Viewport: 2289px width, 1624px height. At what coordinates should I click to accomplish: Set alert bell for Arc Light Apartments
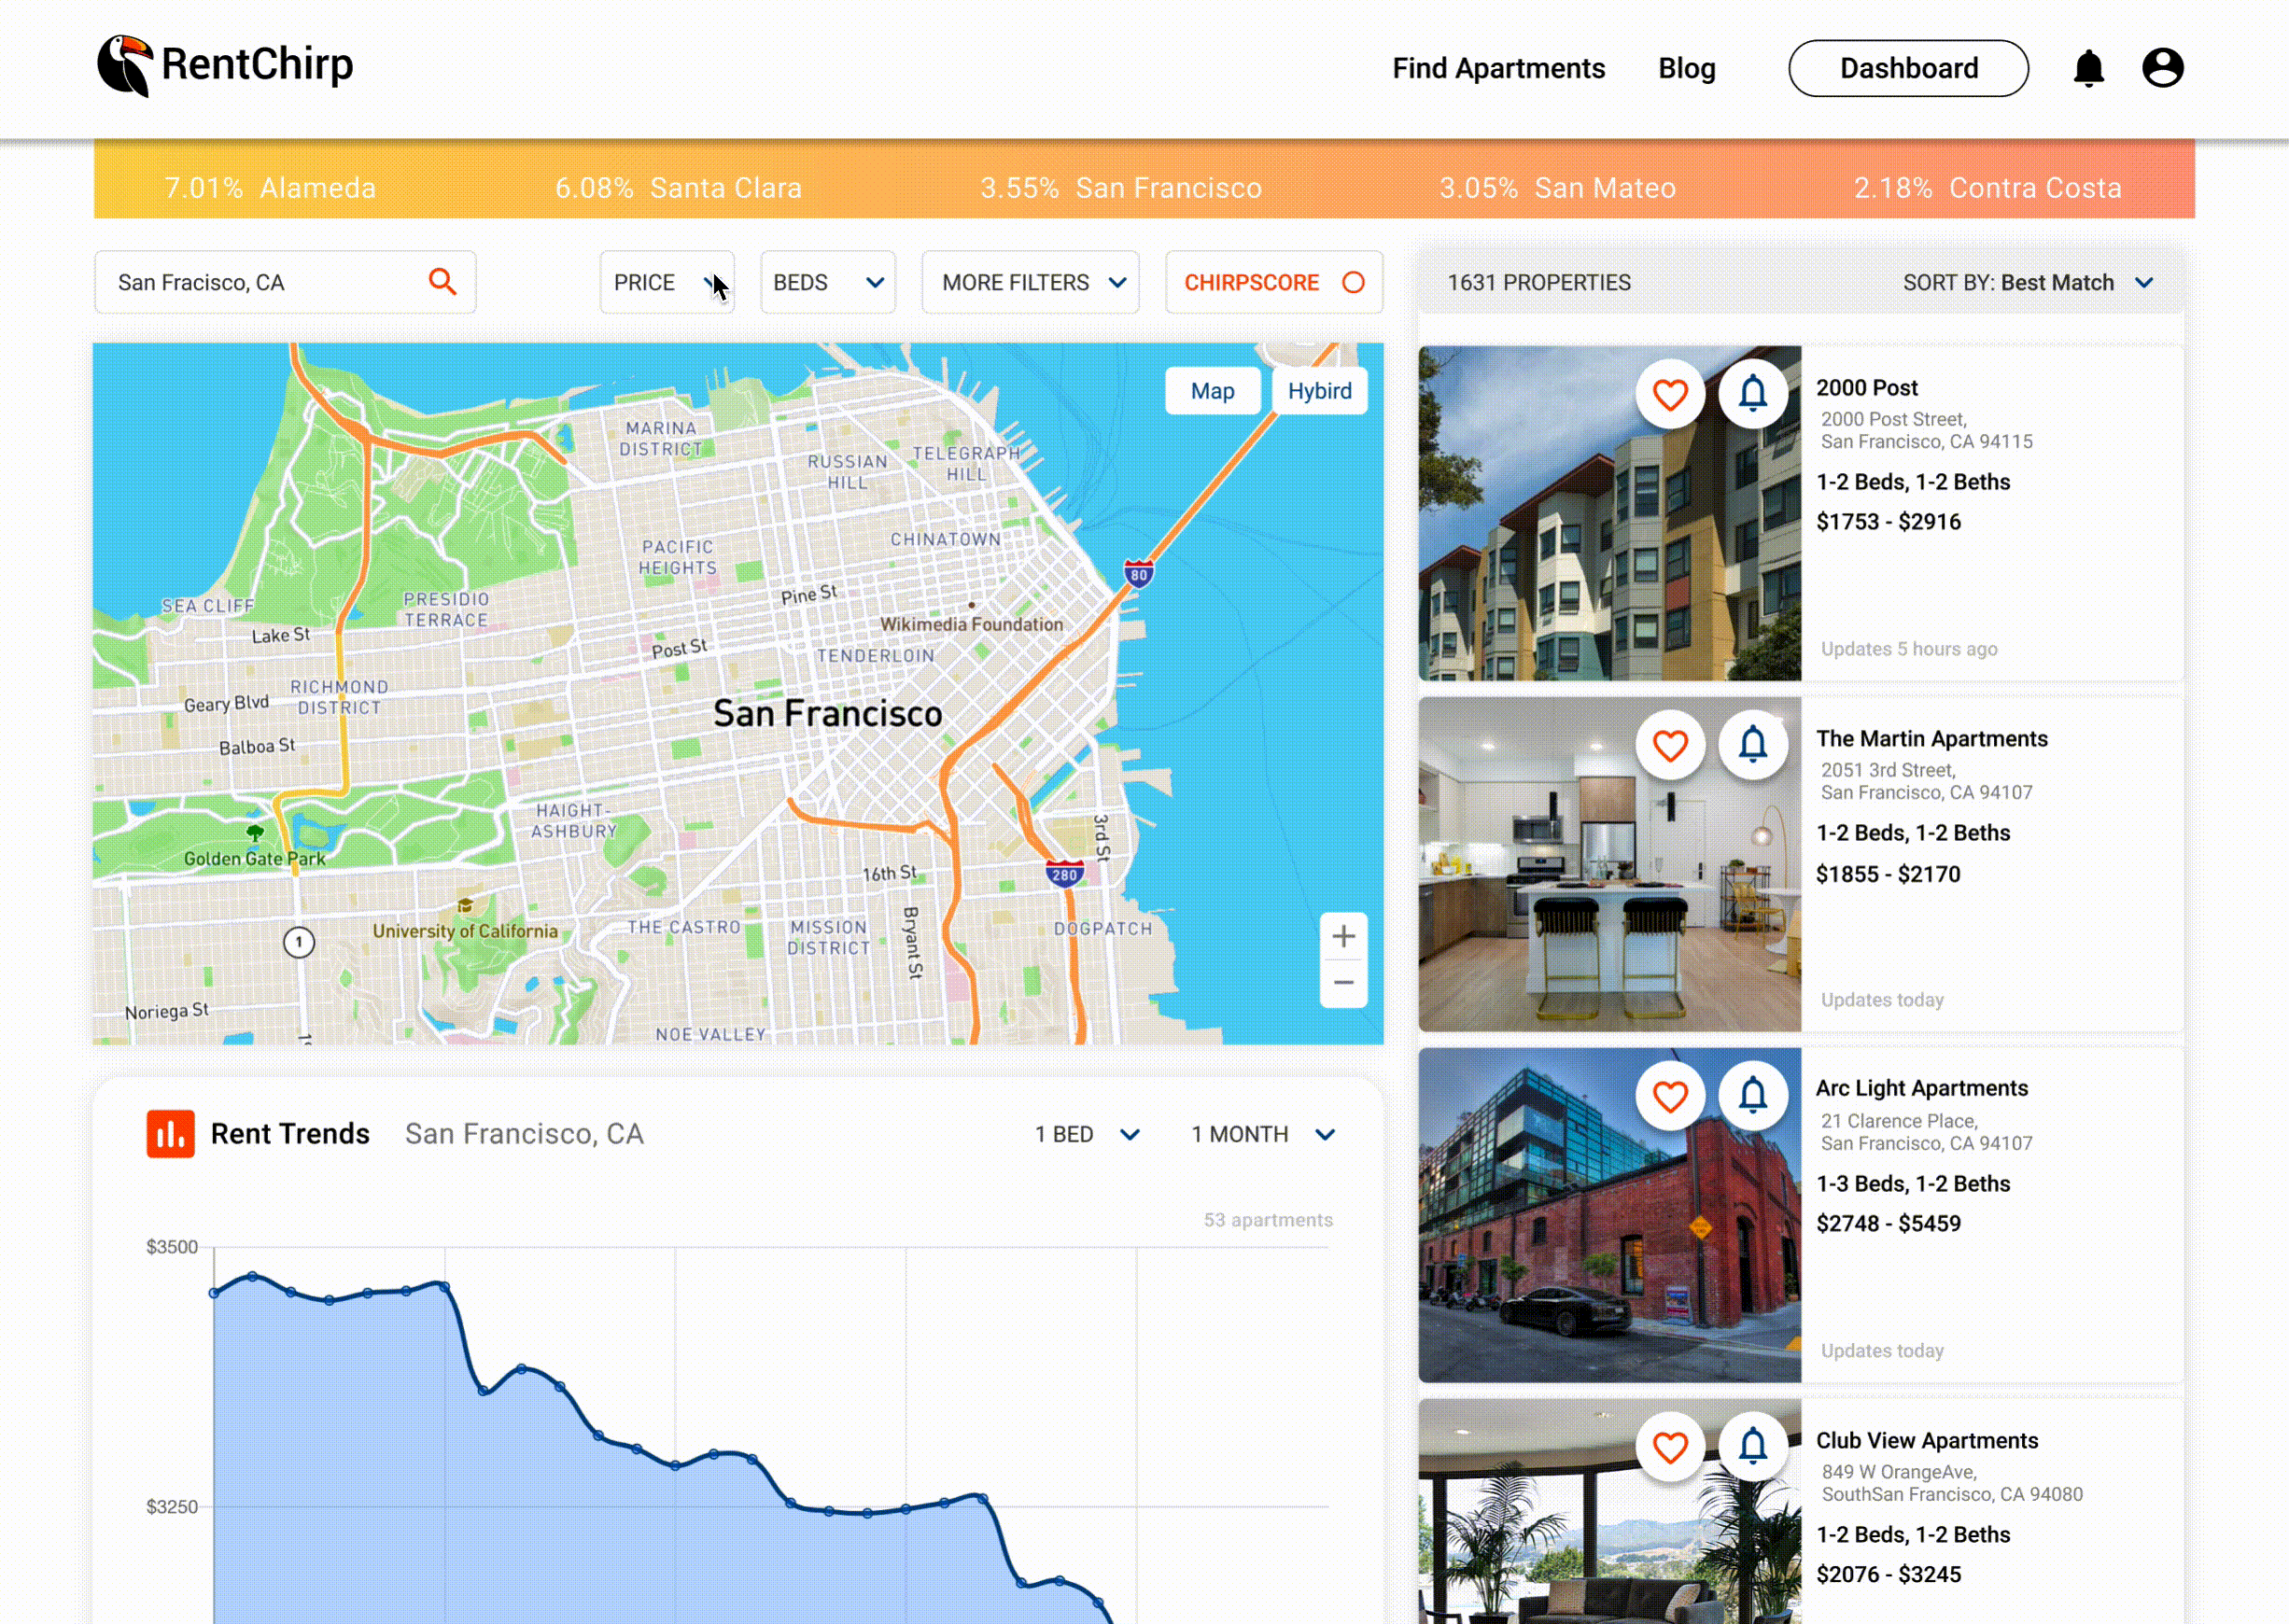coord(1752,1097)
